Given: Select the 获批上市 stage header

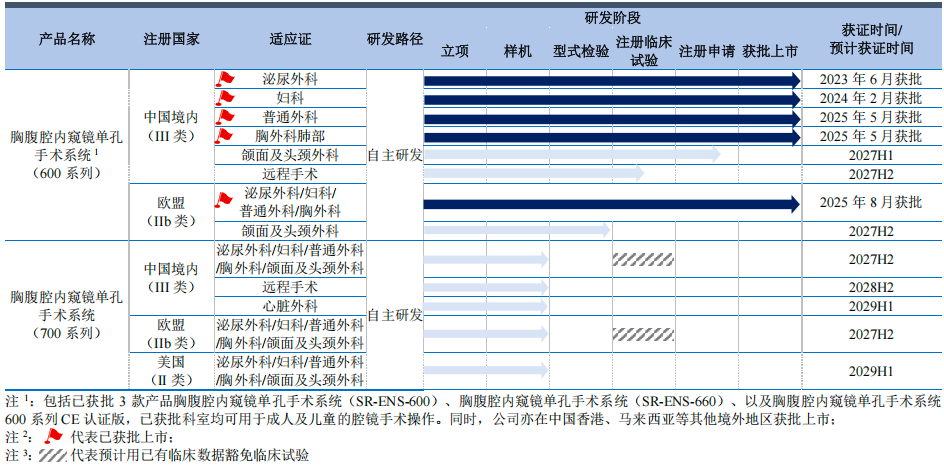Looking at the screenshot, I should [770, 52].
